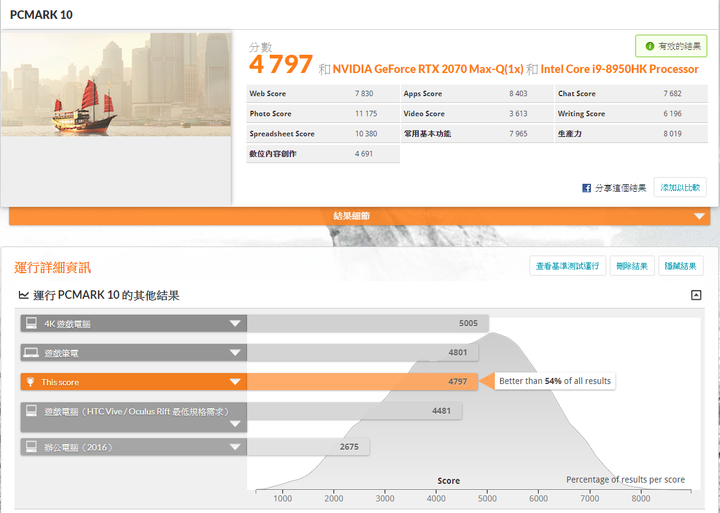Expand the HTC Vive / Oculus Rift row dropdown
Image resolution: width=720 pixels, height=513 pixels.
(x=235, y=423)
